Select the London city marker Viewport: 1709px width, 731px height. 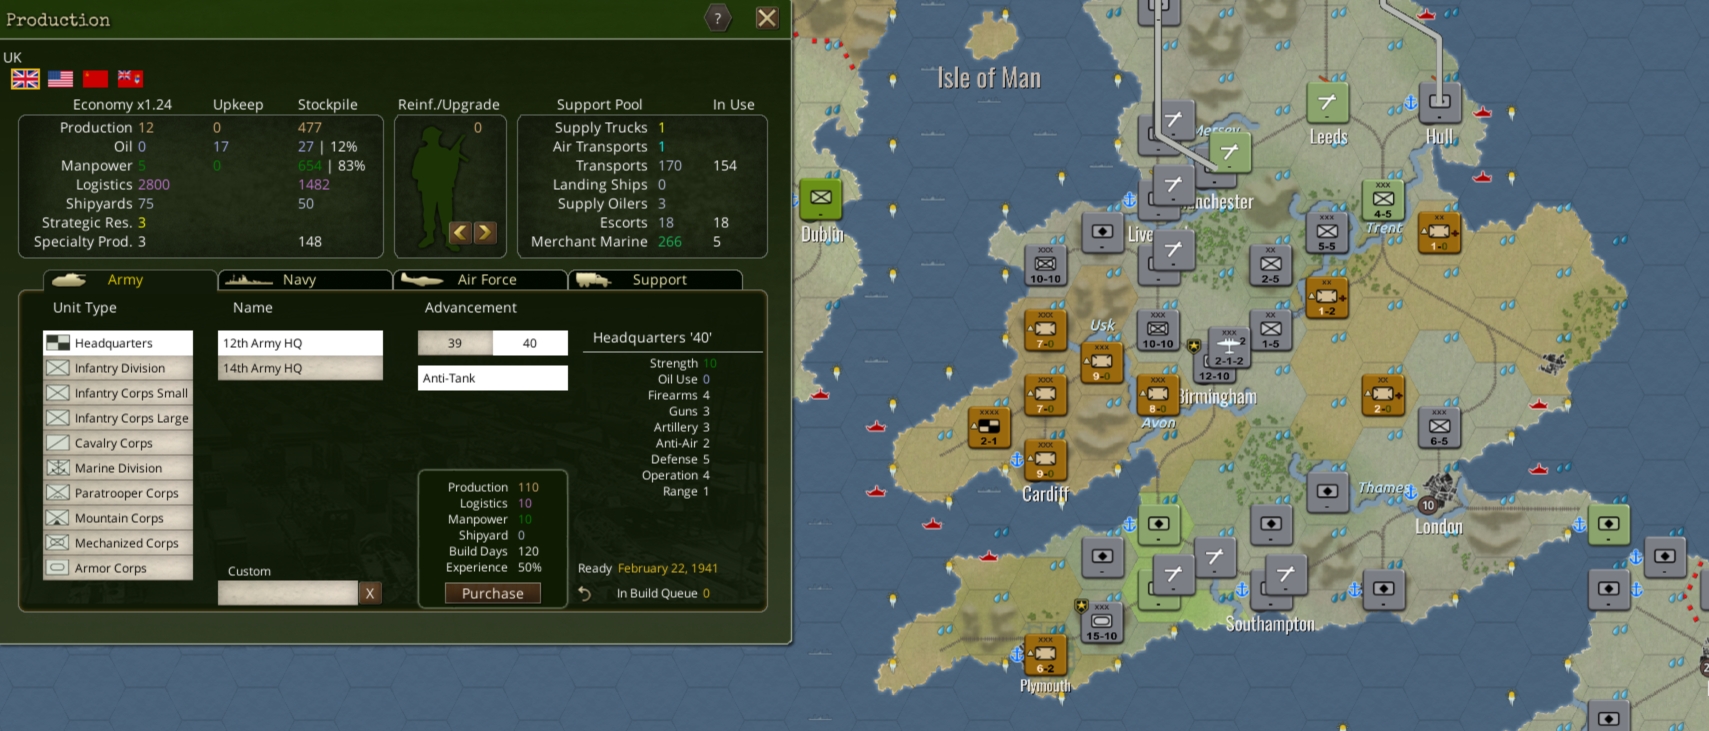(1438, 490)
